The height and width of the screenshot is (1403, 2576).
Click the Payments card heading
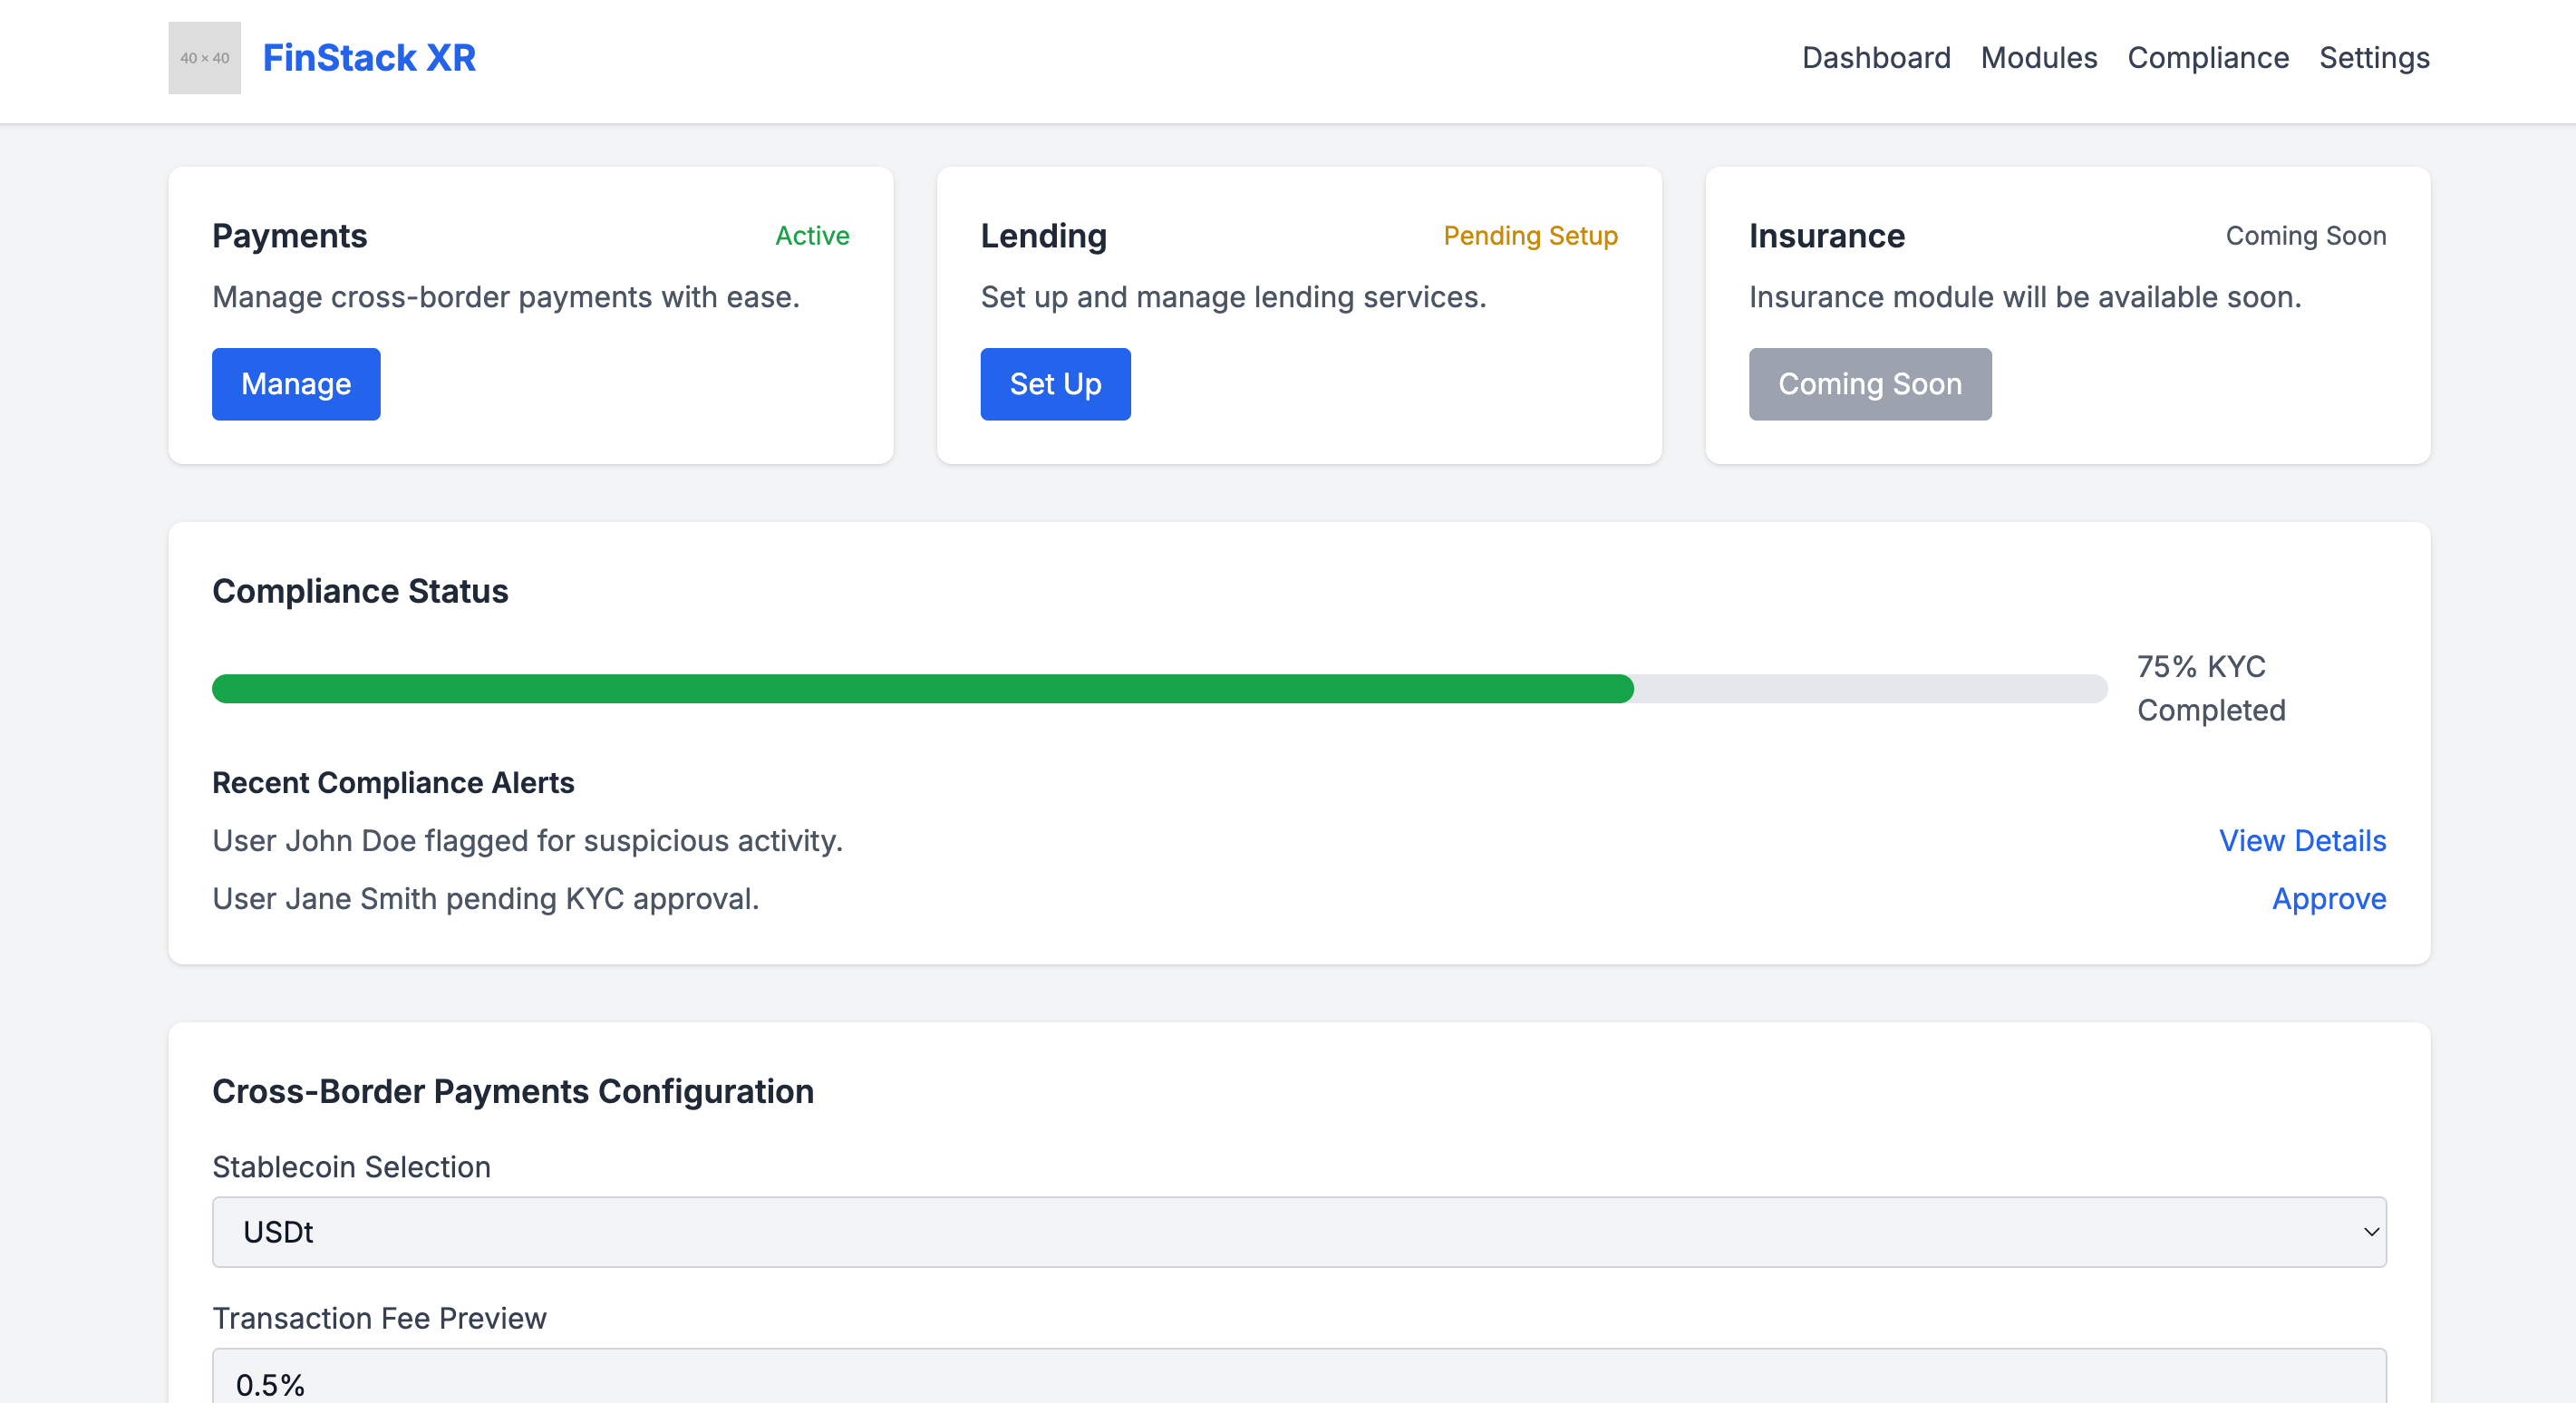coord(289,236)
